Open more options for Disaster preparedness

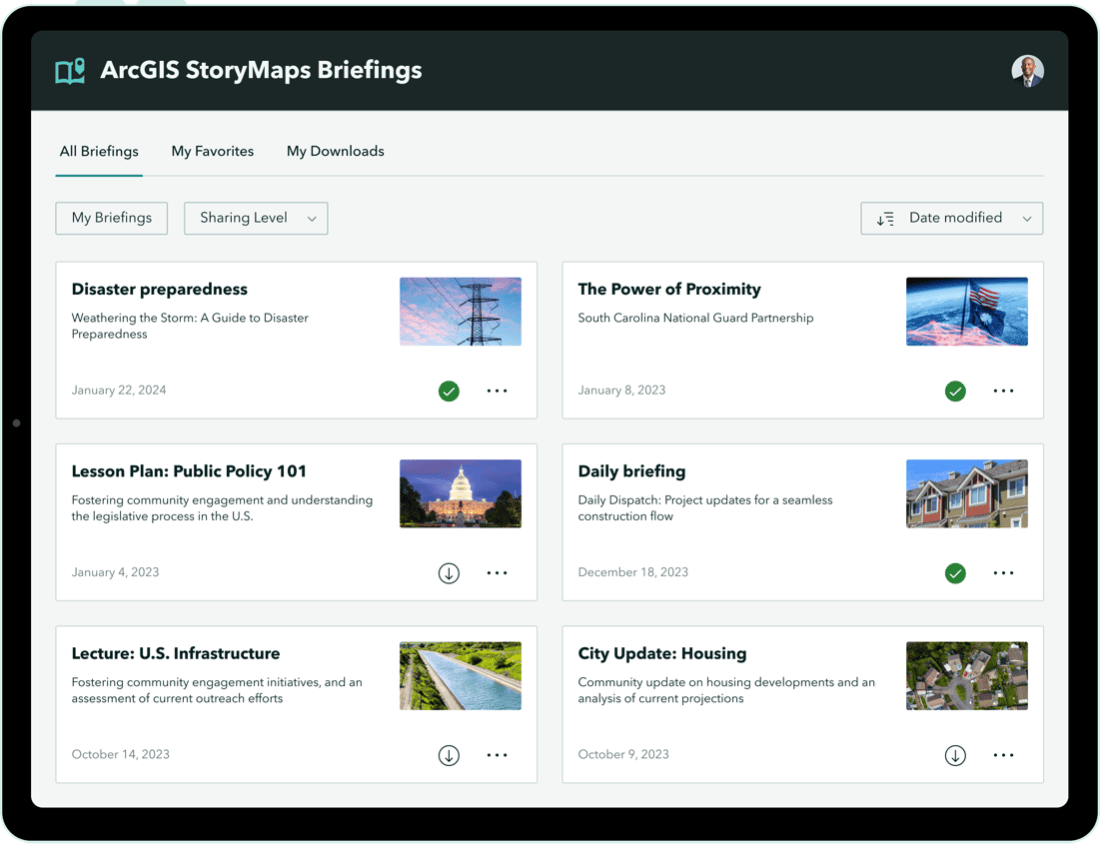(497, 391)
